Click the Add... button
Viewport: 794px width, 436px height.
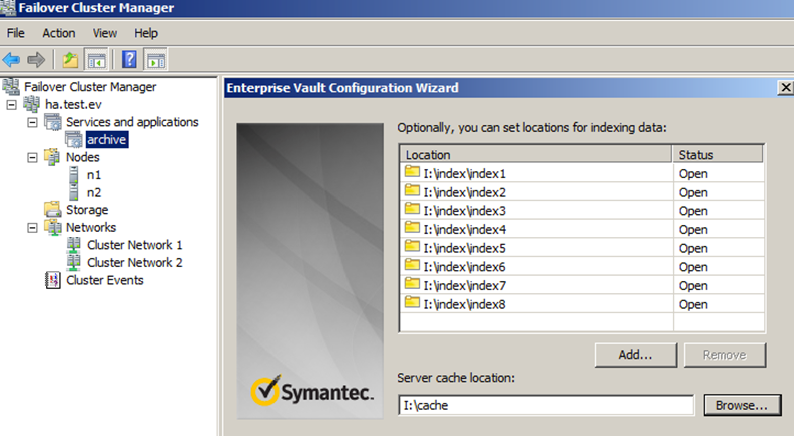[x=636, y=355]
